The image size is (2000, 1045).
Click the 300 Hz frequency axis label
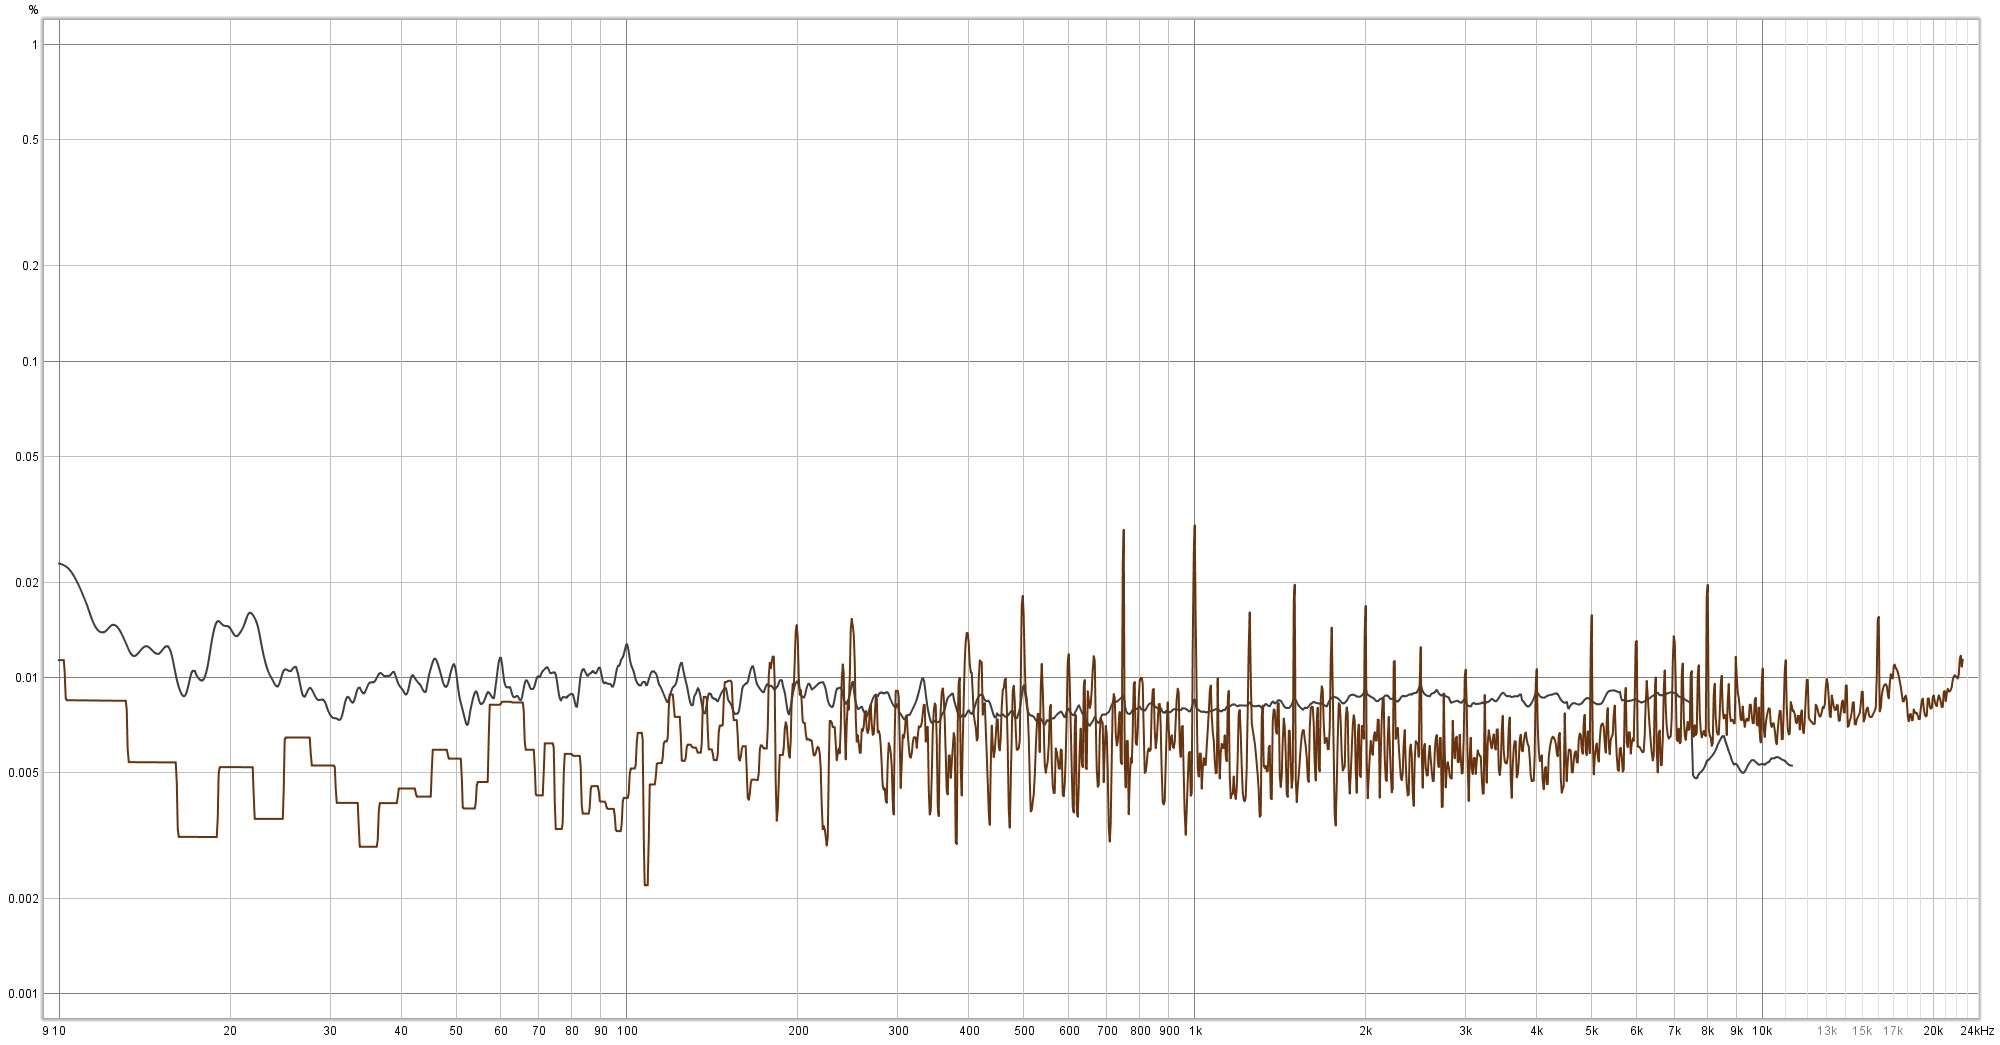pos(898,1031)
